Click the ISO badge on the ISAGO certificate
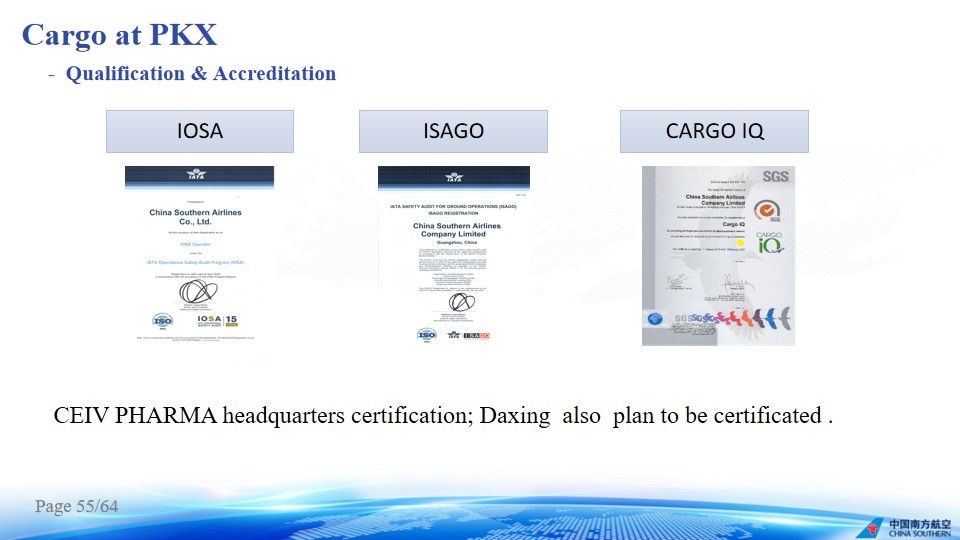The image size is (960, 540). [x=426, y=335]
